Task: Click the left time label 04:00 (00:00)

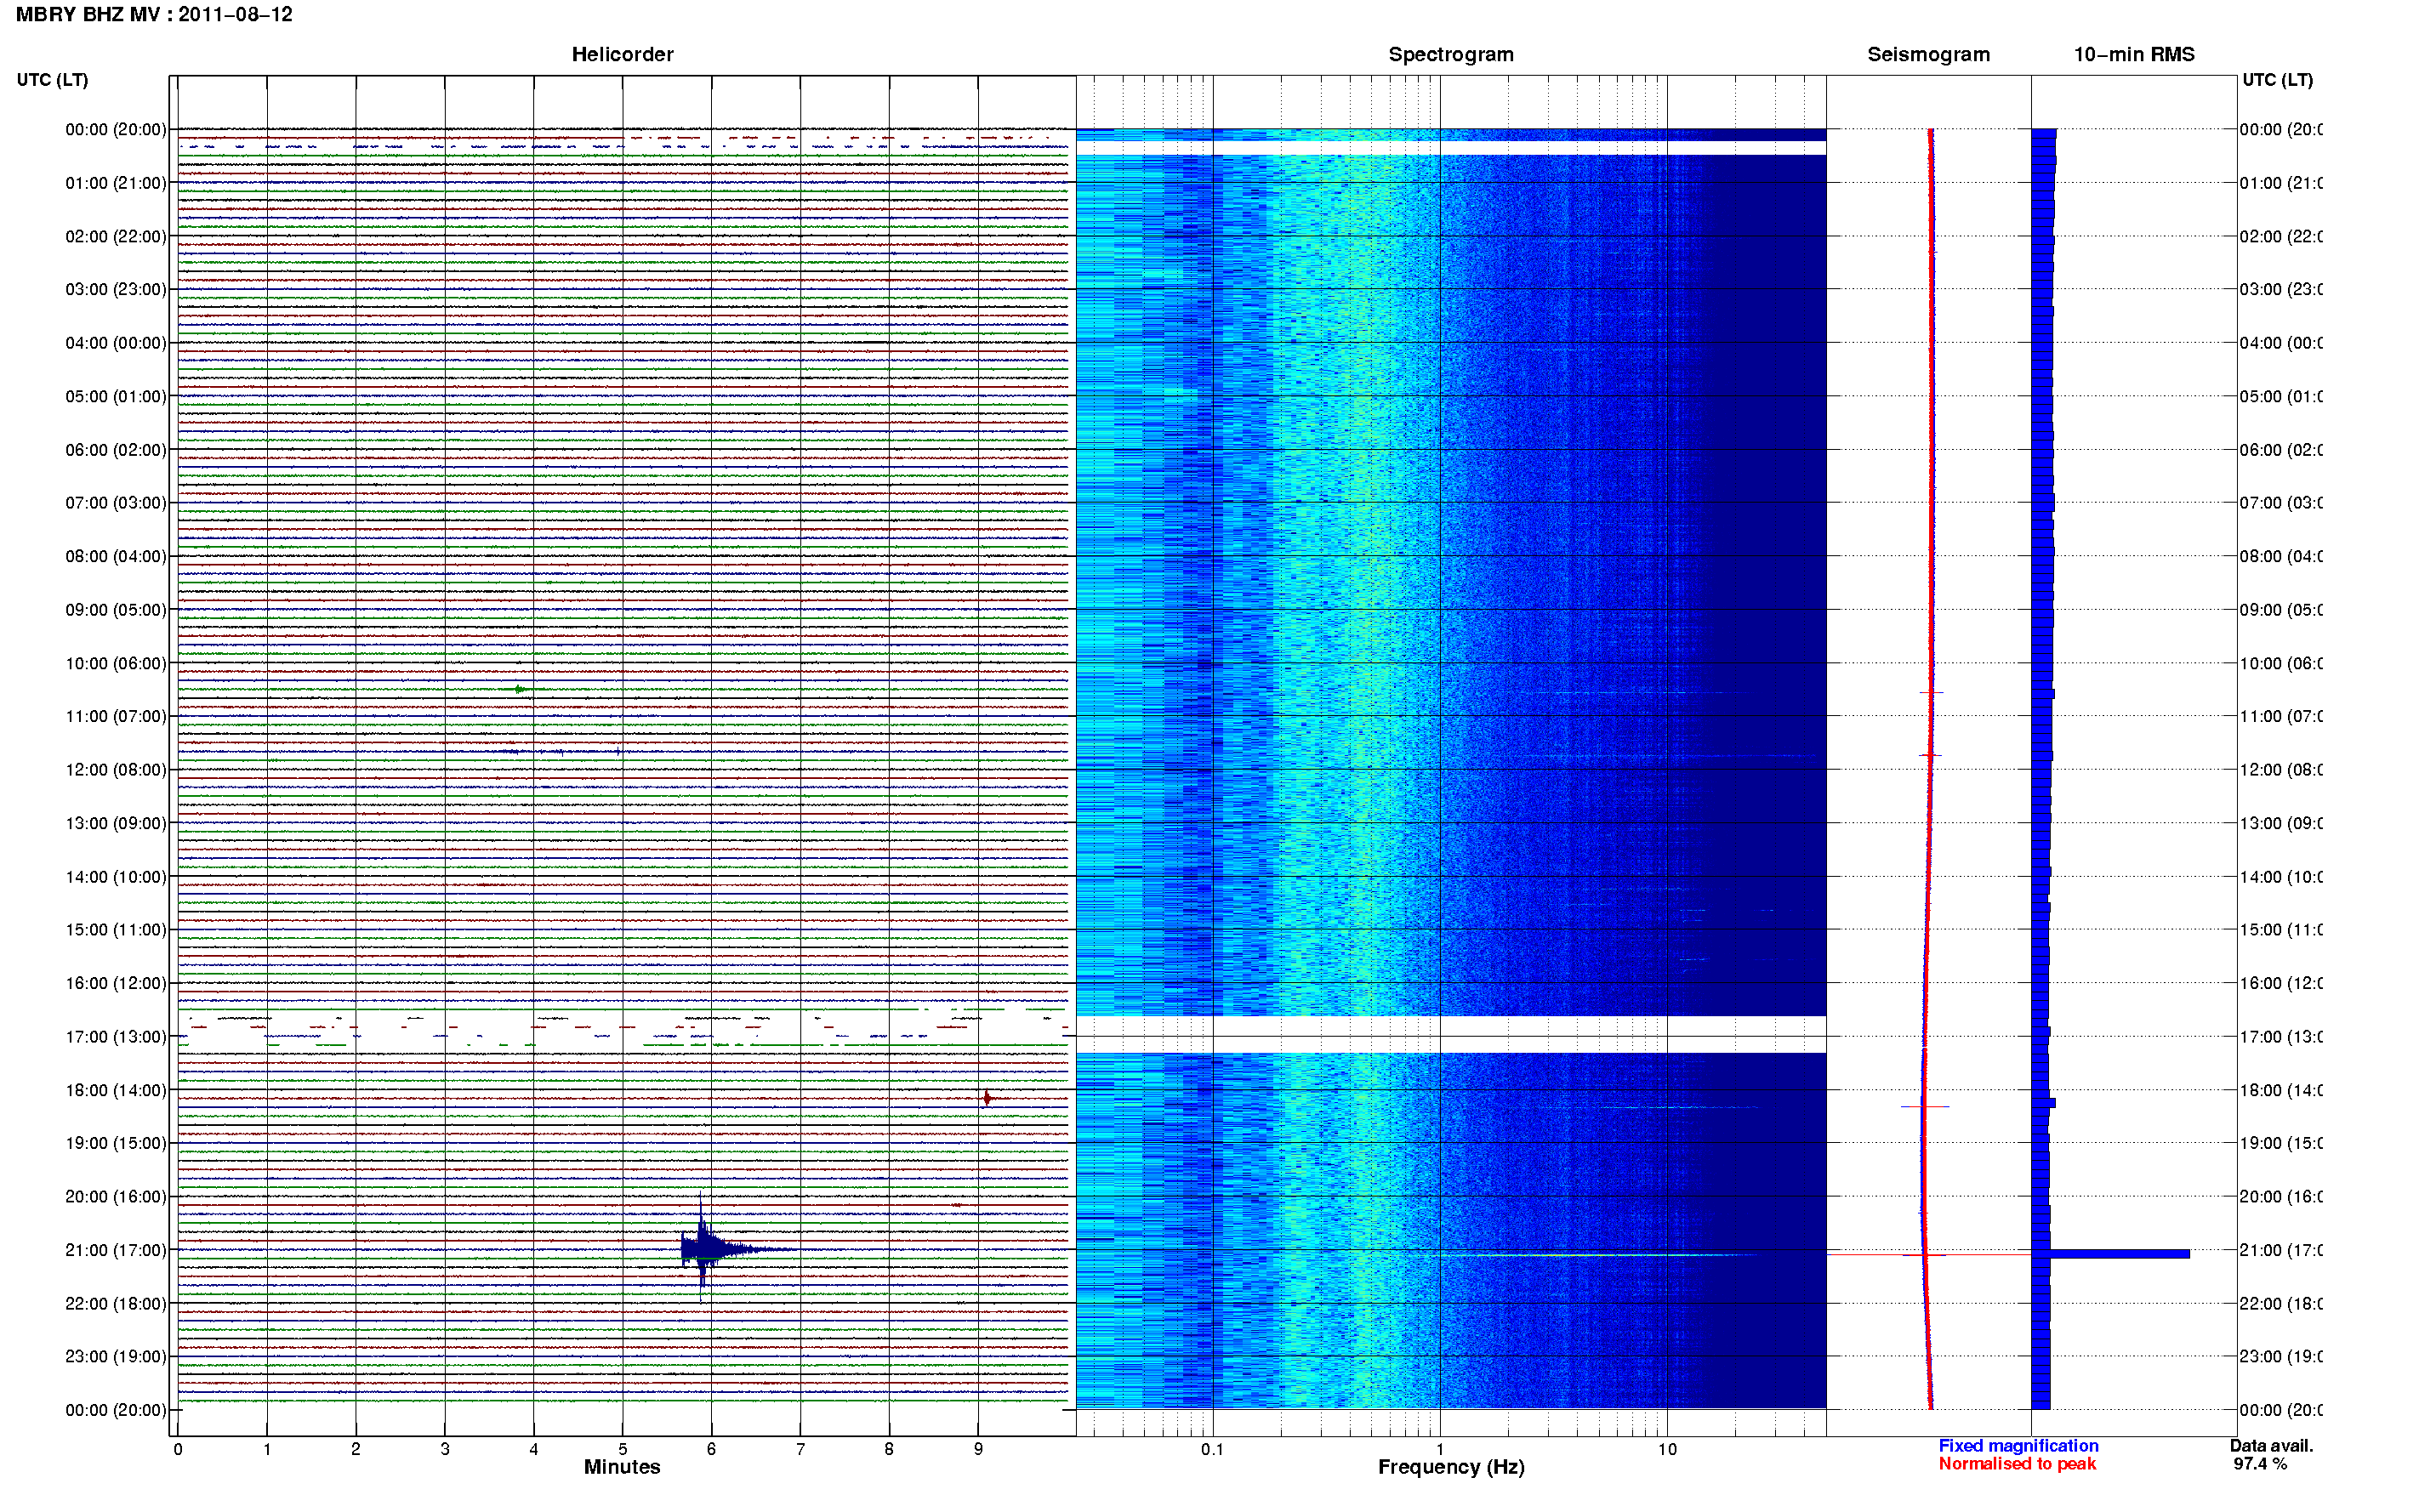Action: coord(116,343)
